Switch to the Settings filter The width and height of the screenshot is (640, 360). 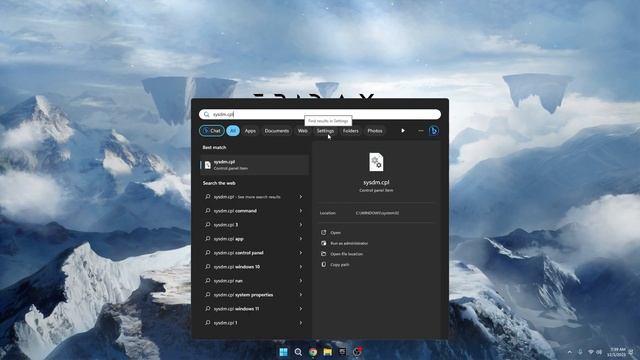pos(325,131)
